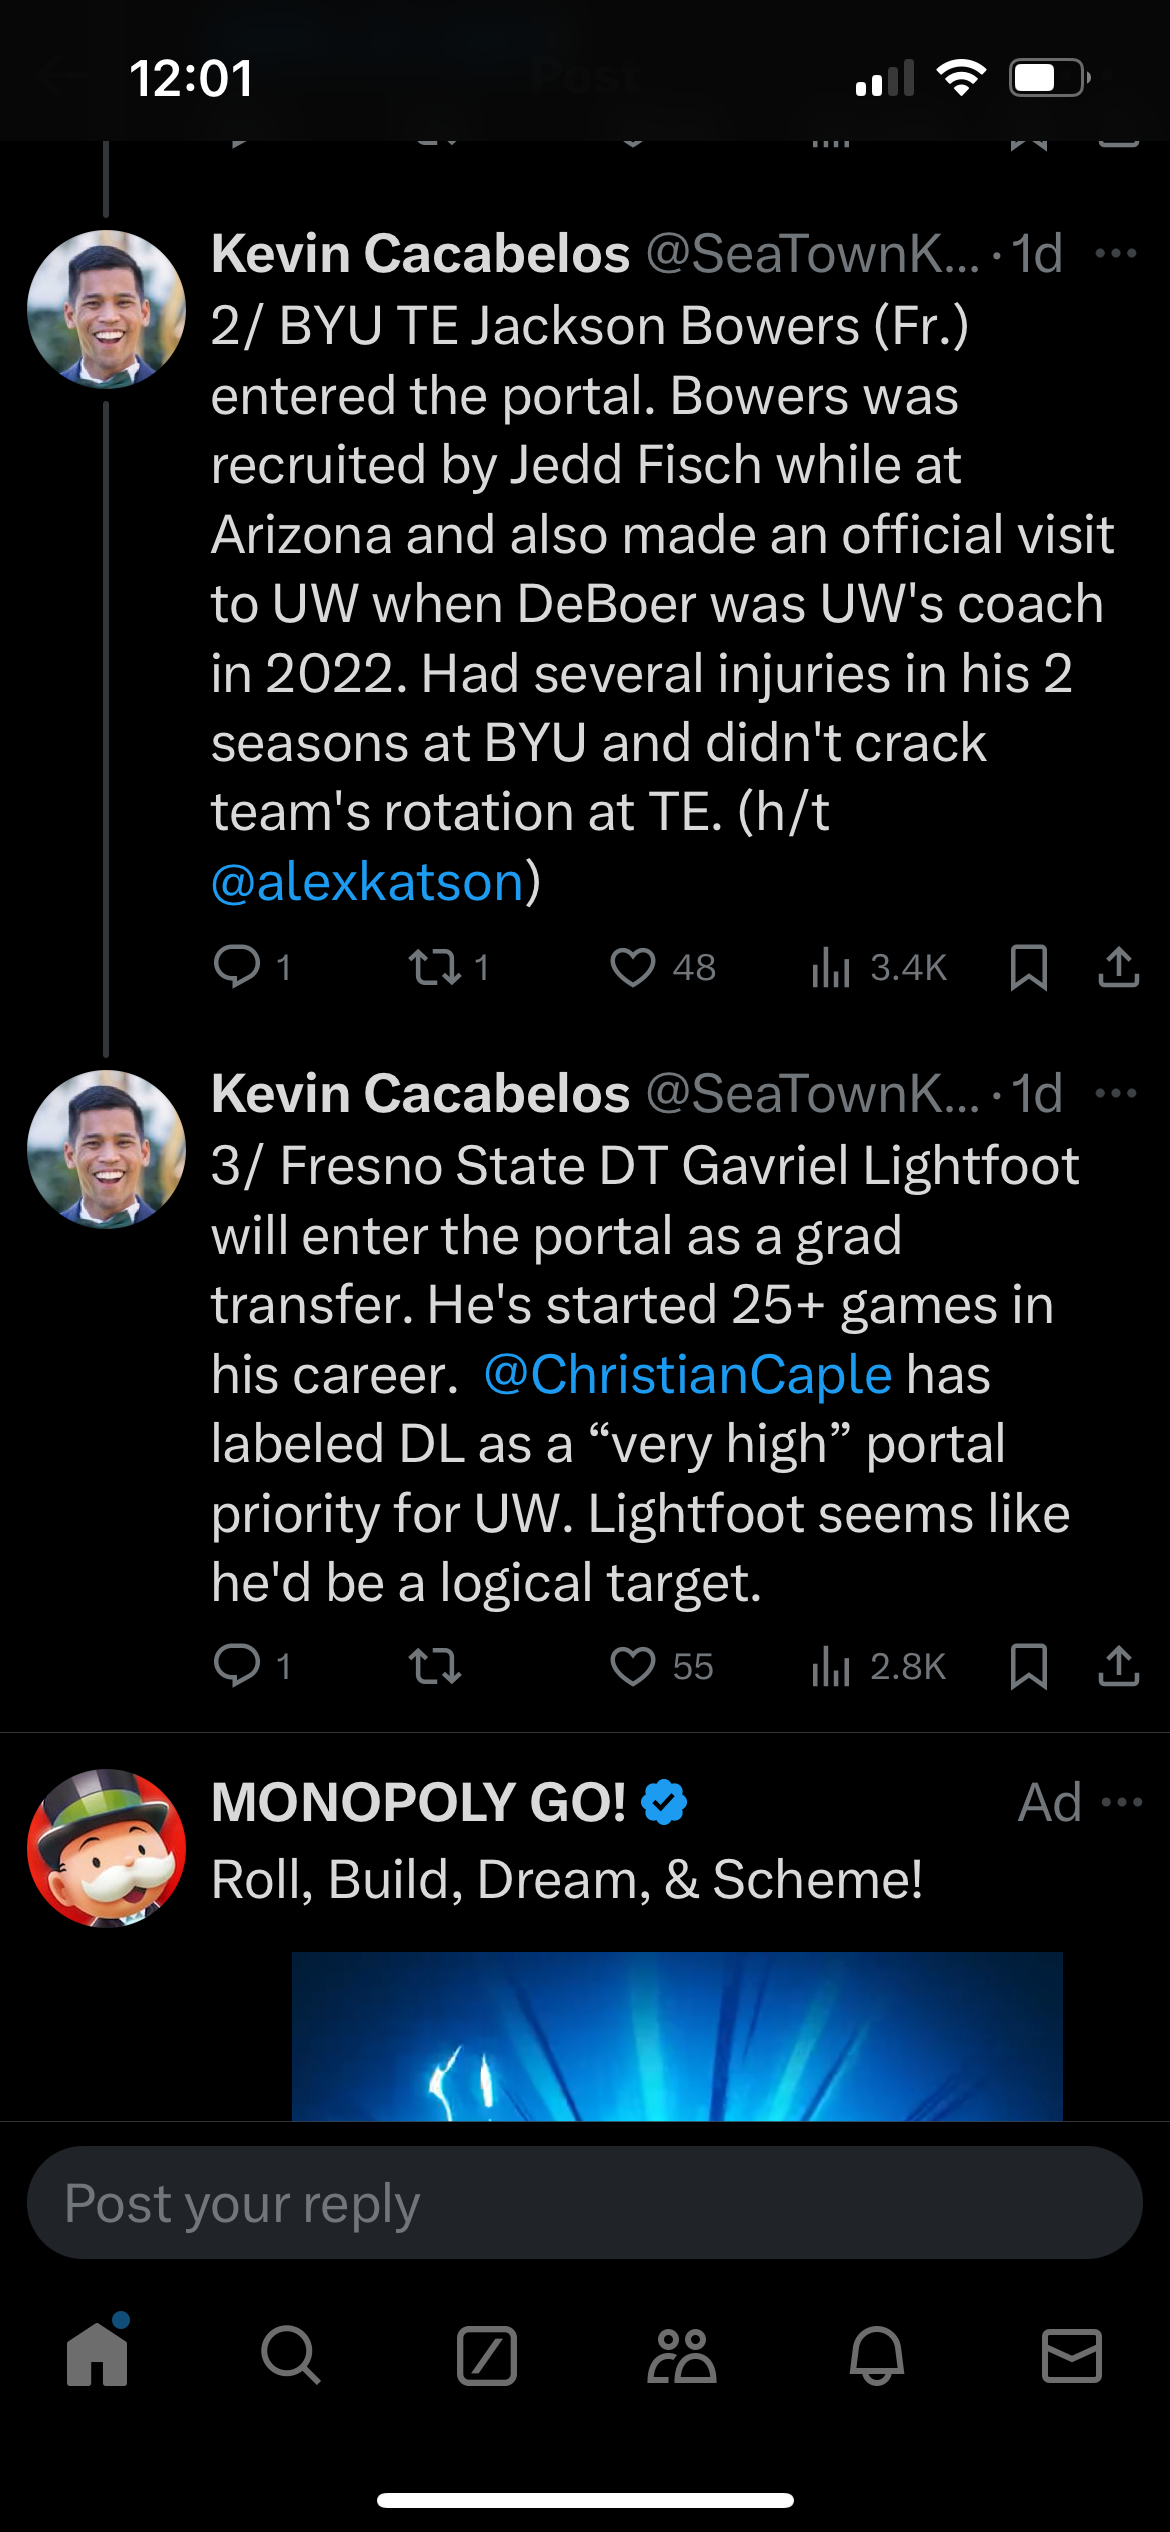Open the MONOPOLY GO! ad options menu

tap(1121, 1803)
